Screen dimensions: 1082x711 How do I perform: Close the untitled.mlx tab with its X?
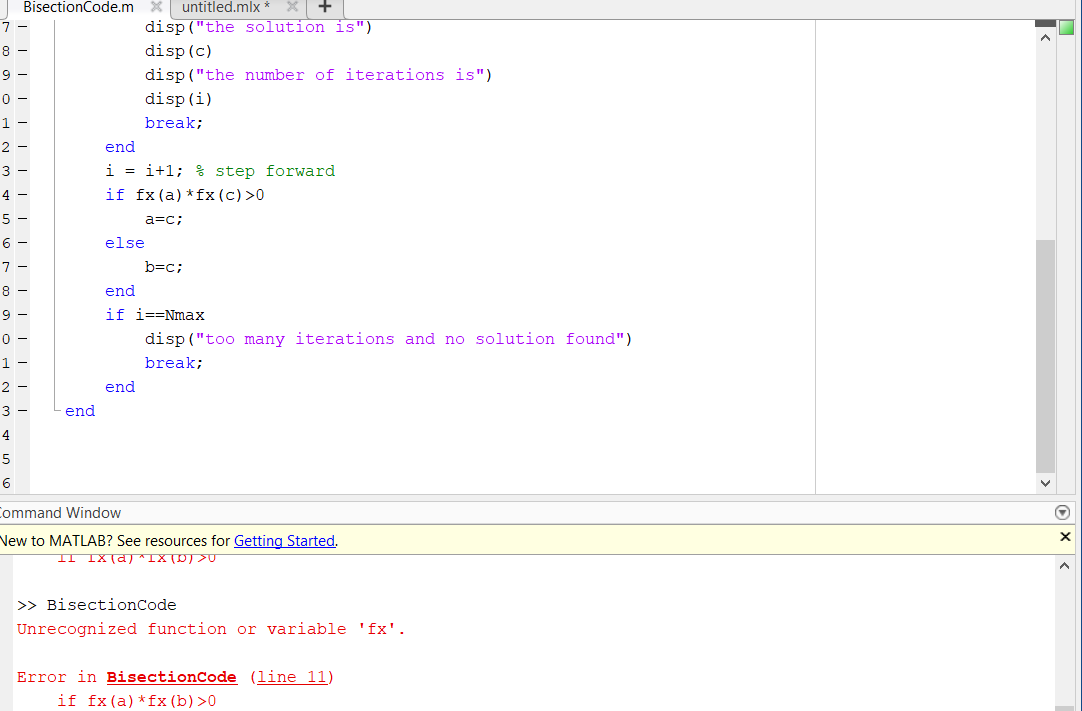pos(290,8)
